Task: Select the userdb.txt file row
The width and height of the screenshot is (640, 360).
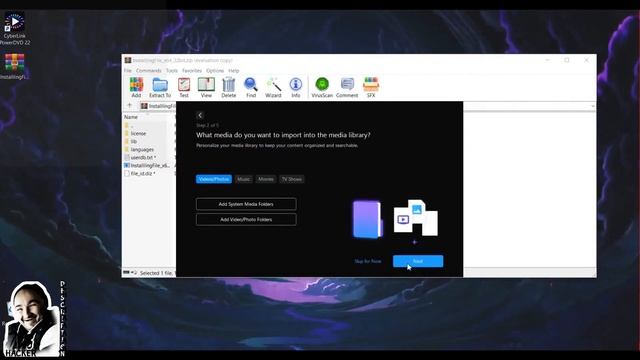Action: pos(140,157)
